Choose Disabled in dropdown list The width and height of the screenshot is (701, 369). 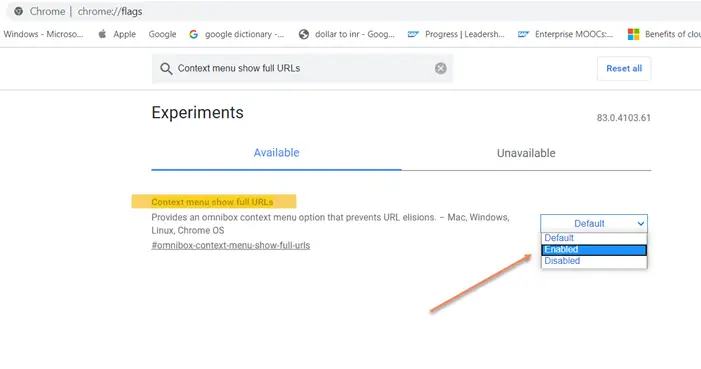594,261
